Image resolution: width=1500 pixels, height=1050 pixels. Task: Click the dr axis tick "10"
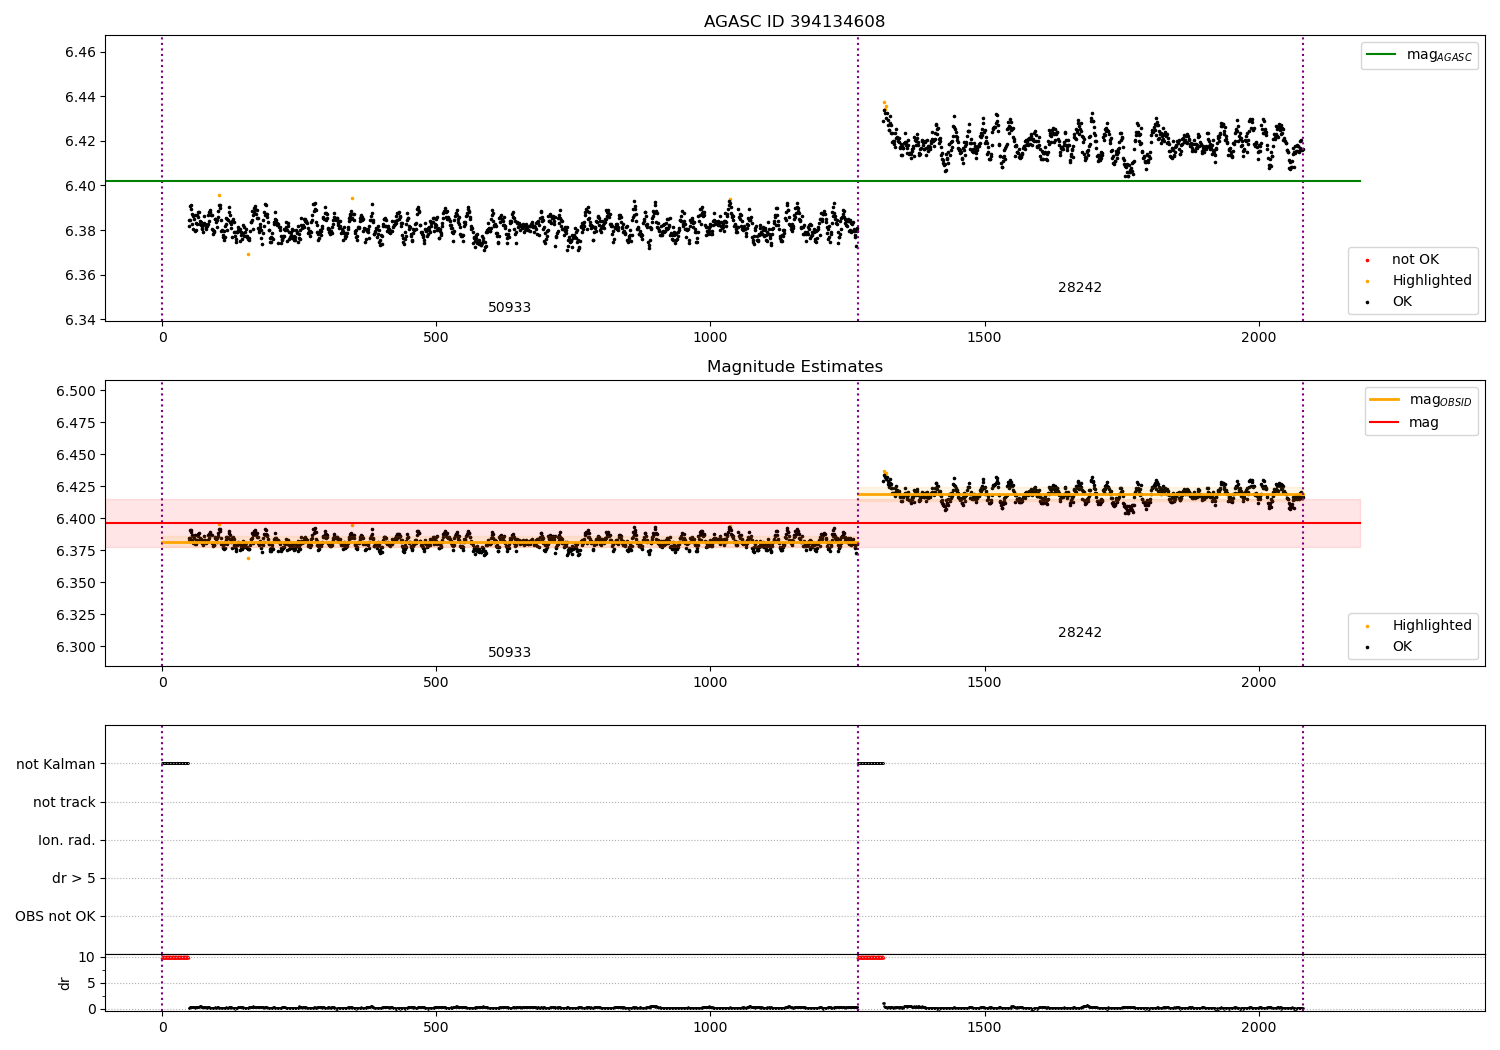pyautogui.click(x=87, y=958)
